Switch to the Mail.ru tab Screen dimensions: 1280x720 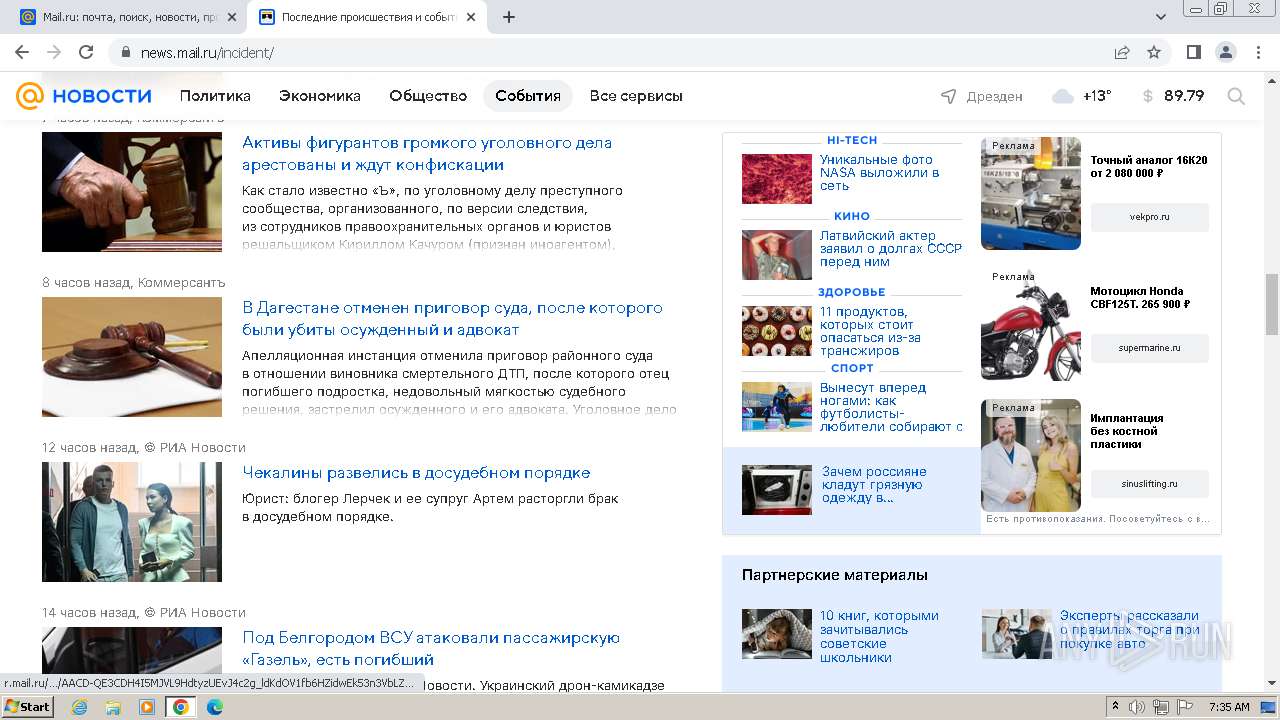128,17
